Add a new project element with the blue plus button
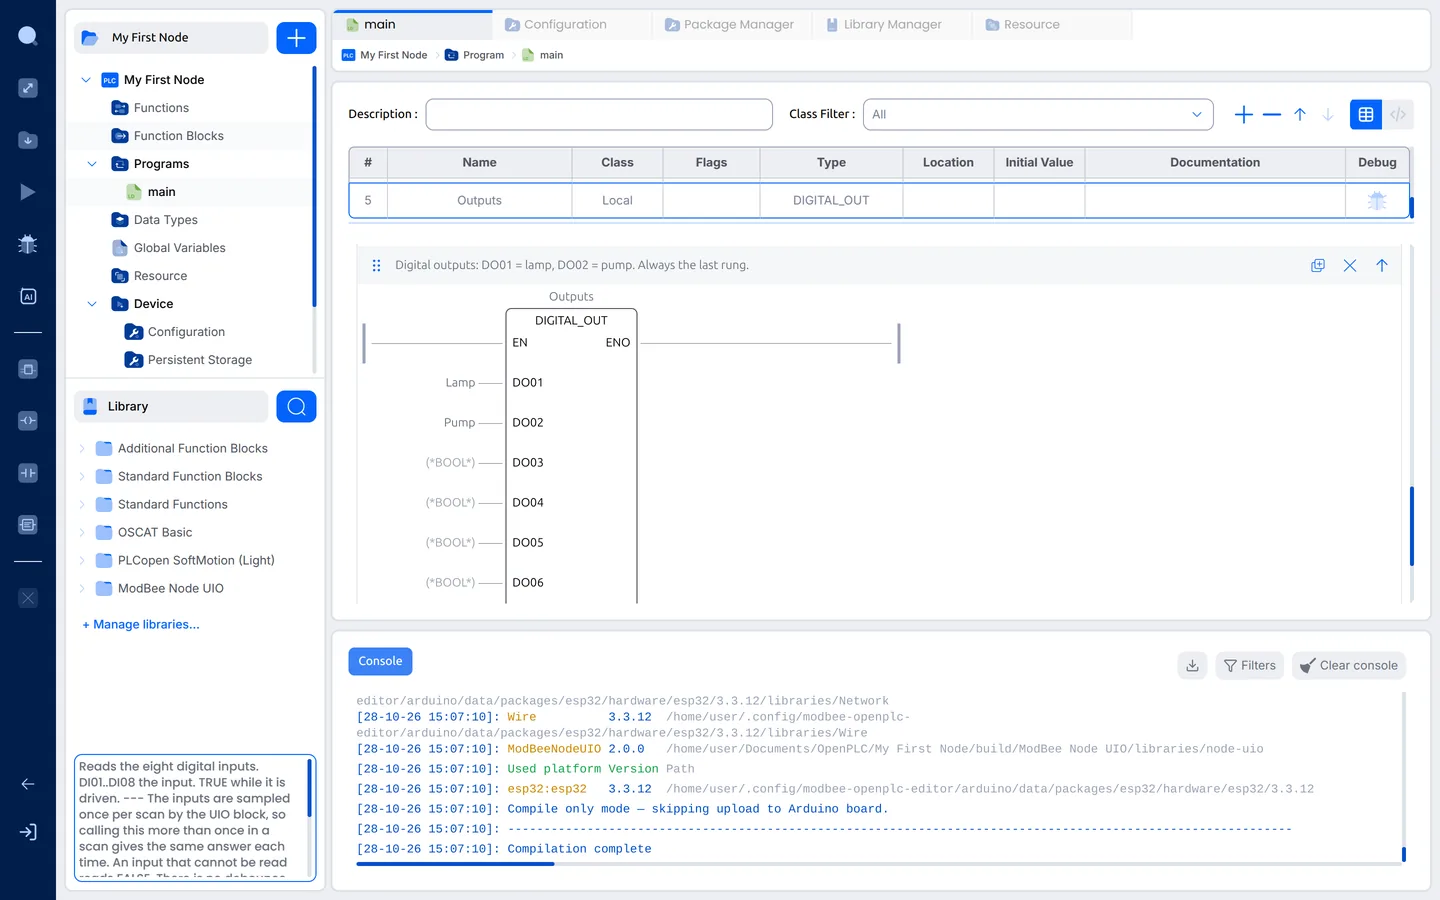 [x=296, y=38]
